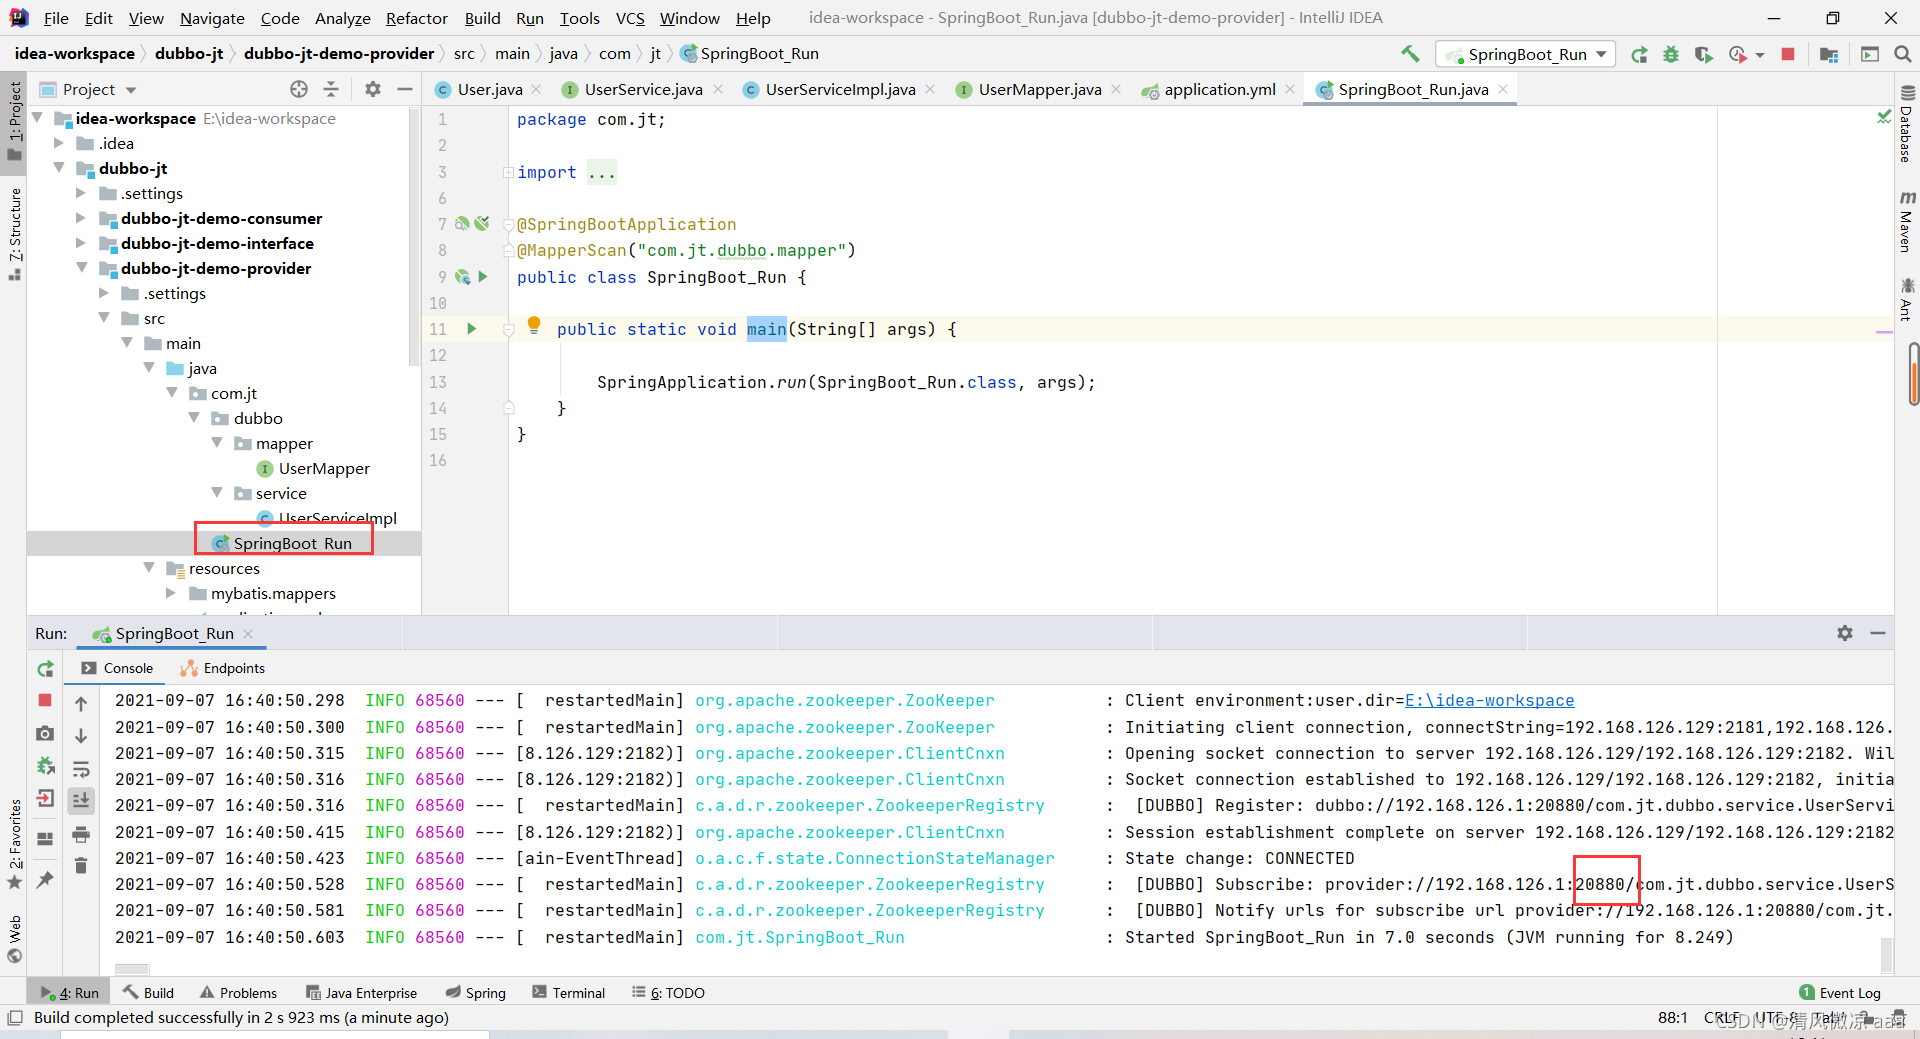Click Restore Layout icon in Run panel
This screenshot has height=1039, width=1920.
45,839
